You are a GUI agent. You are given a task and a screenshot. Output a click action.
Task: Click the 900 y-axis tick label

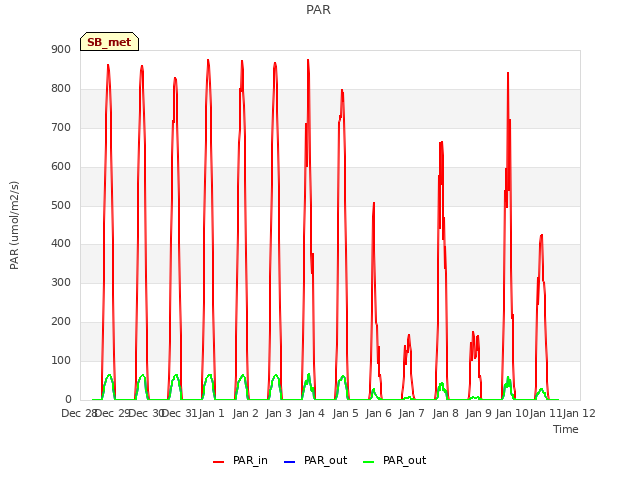[x=61, y=50]
